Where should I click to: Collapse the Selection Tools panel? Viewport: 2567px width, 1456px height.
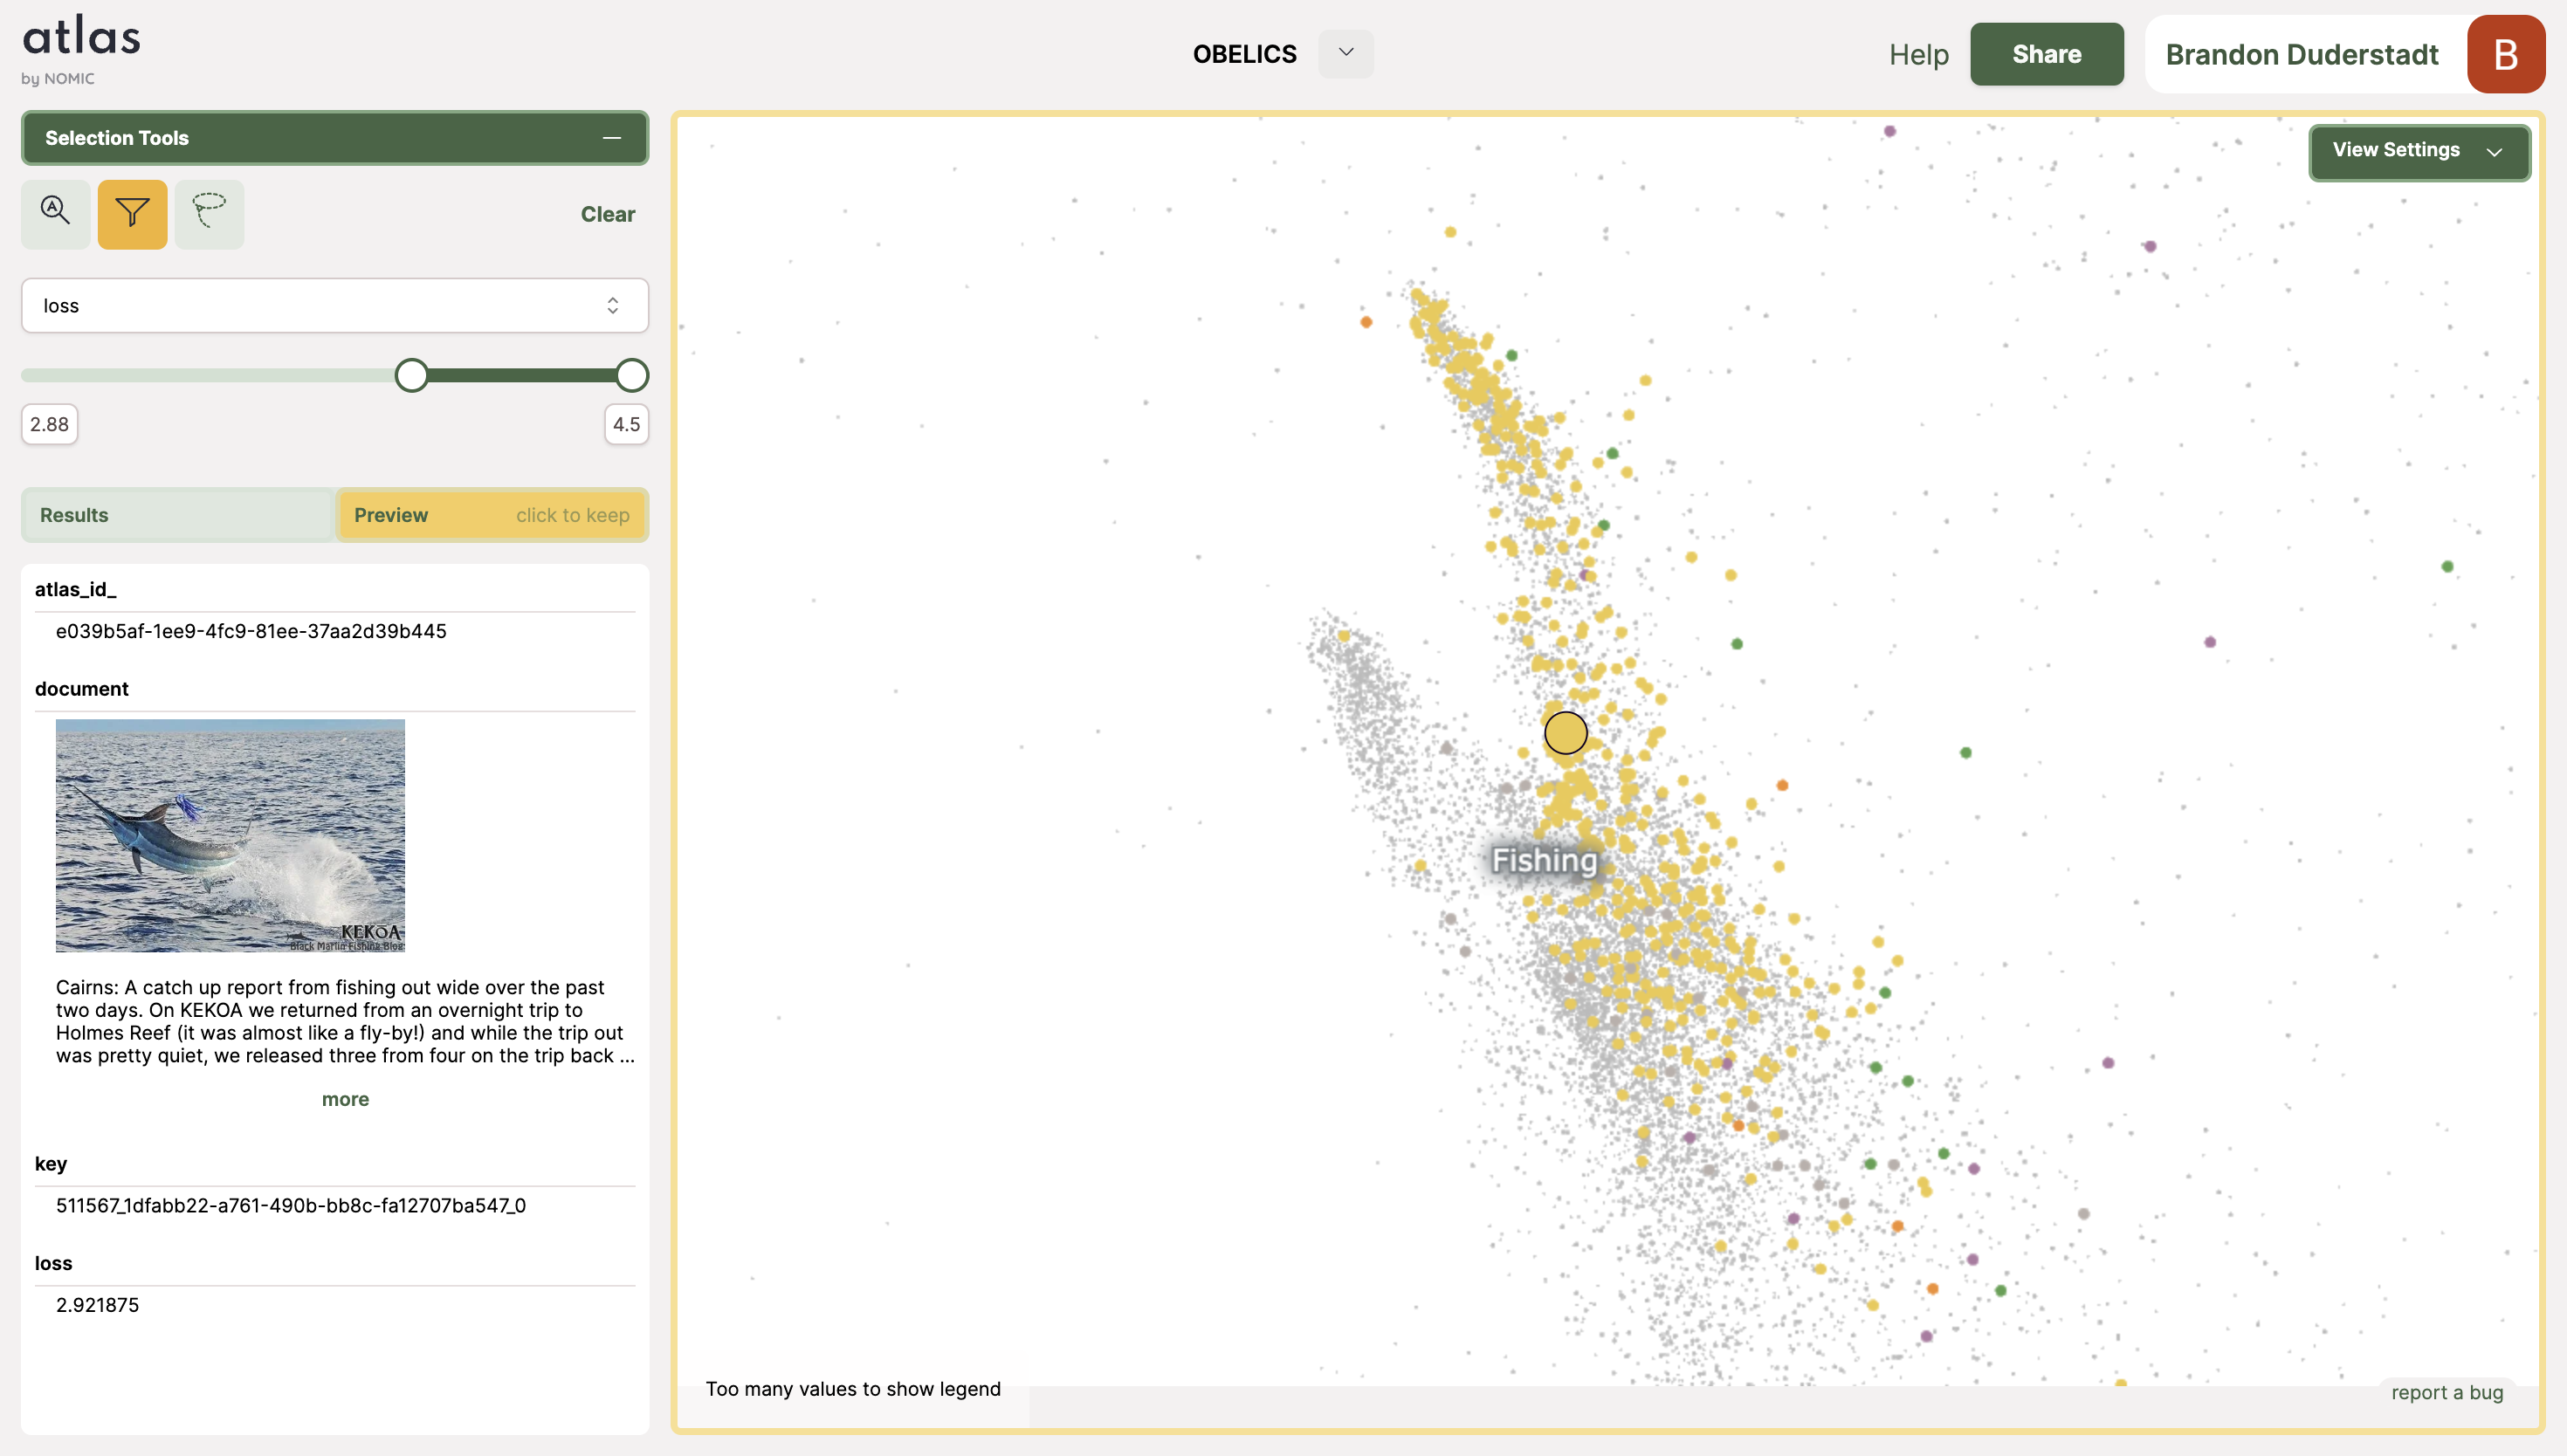point(612,138)
